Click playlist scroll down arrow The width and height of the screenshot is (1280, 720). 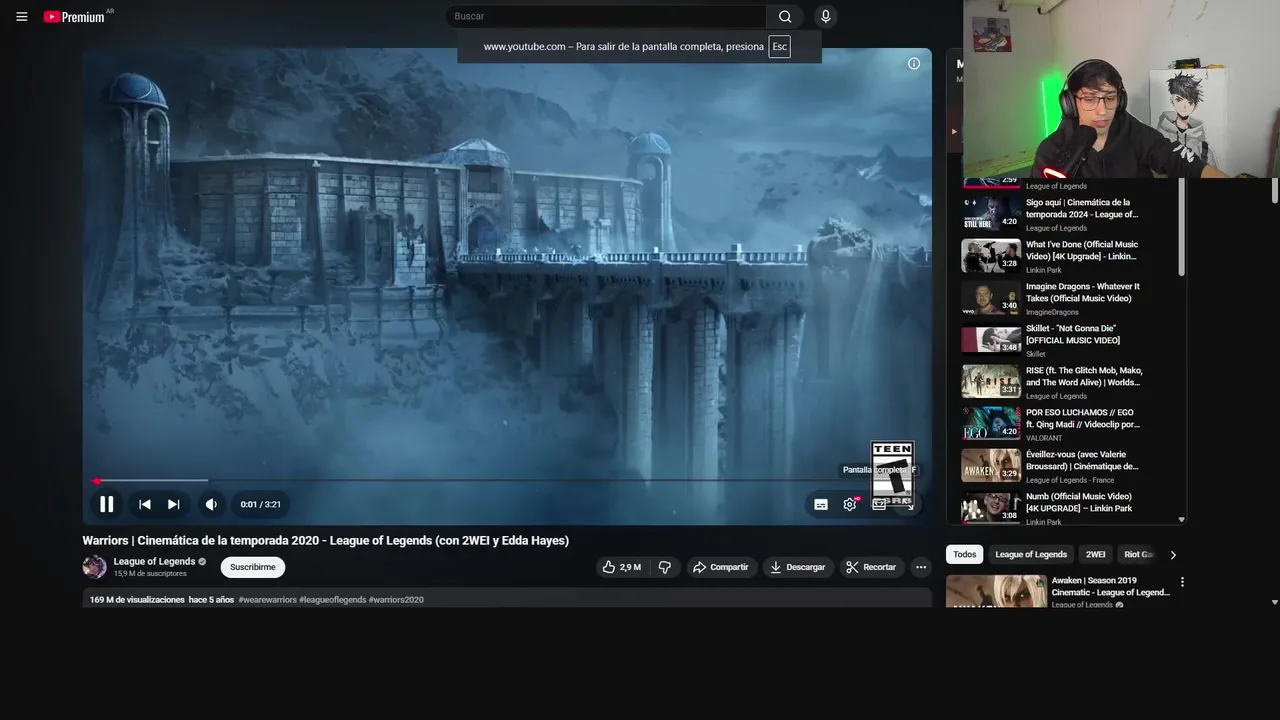[1182, 519]
